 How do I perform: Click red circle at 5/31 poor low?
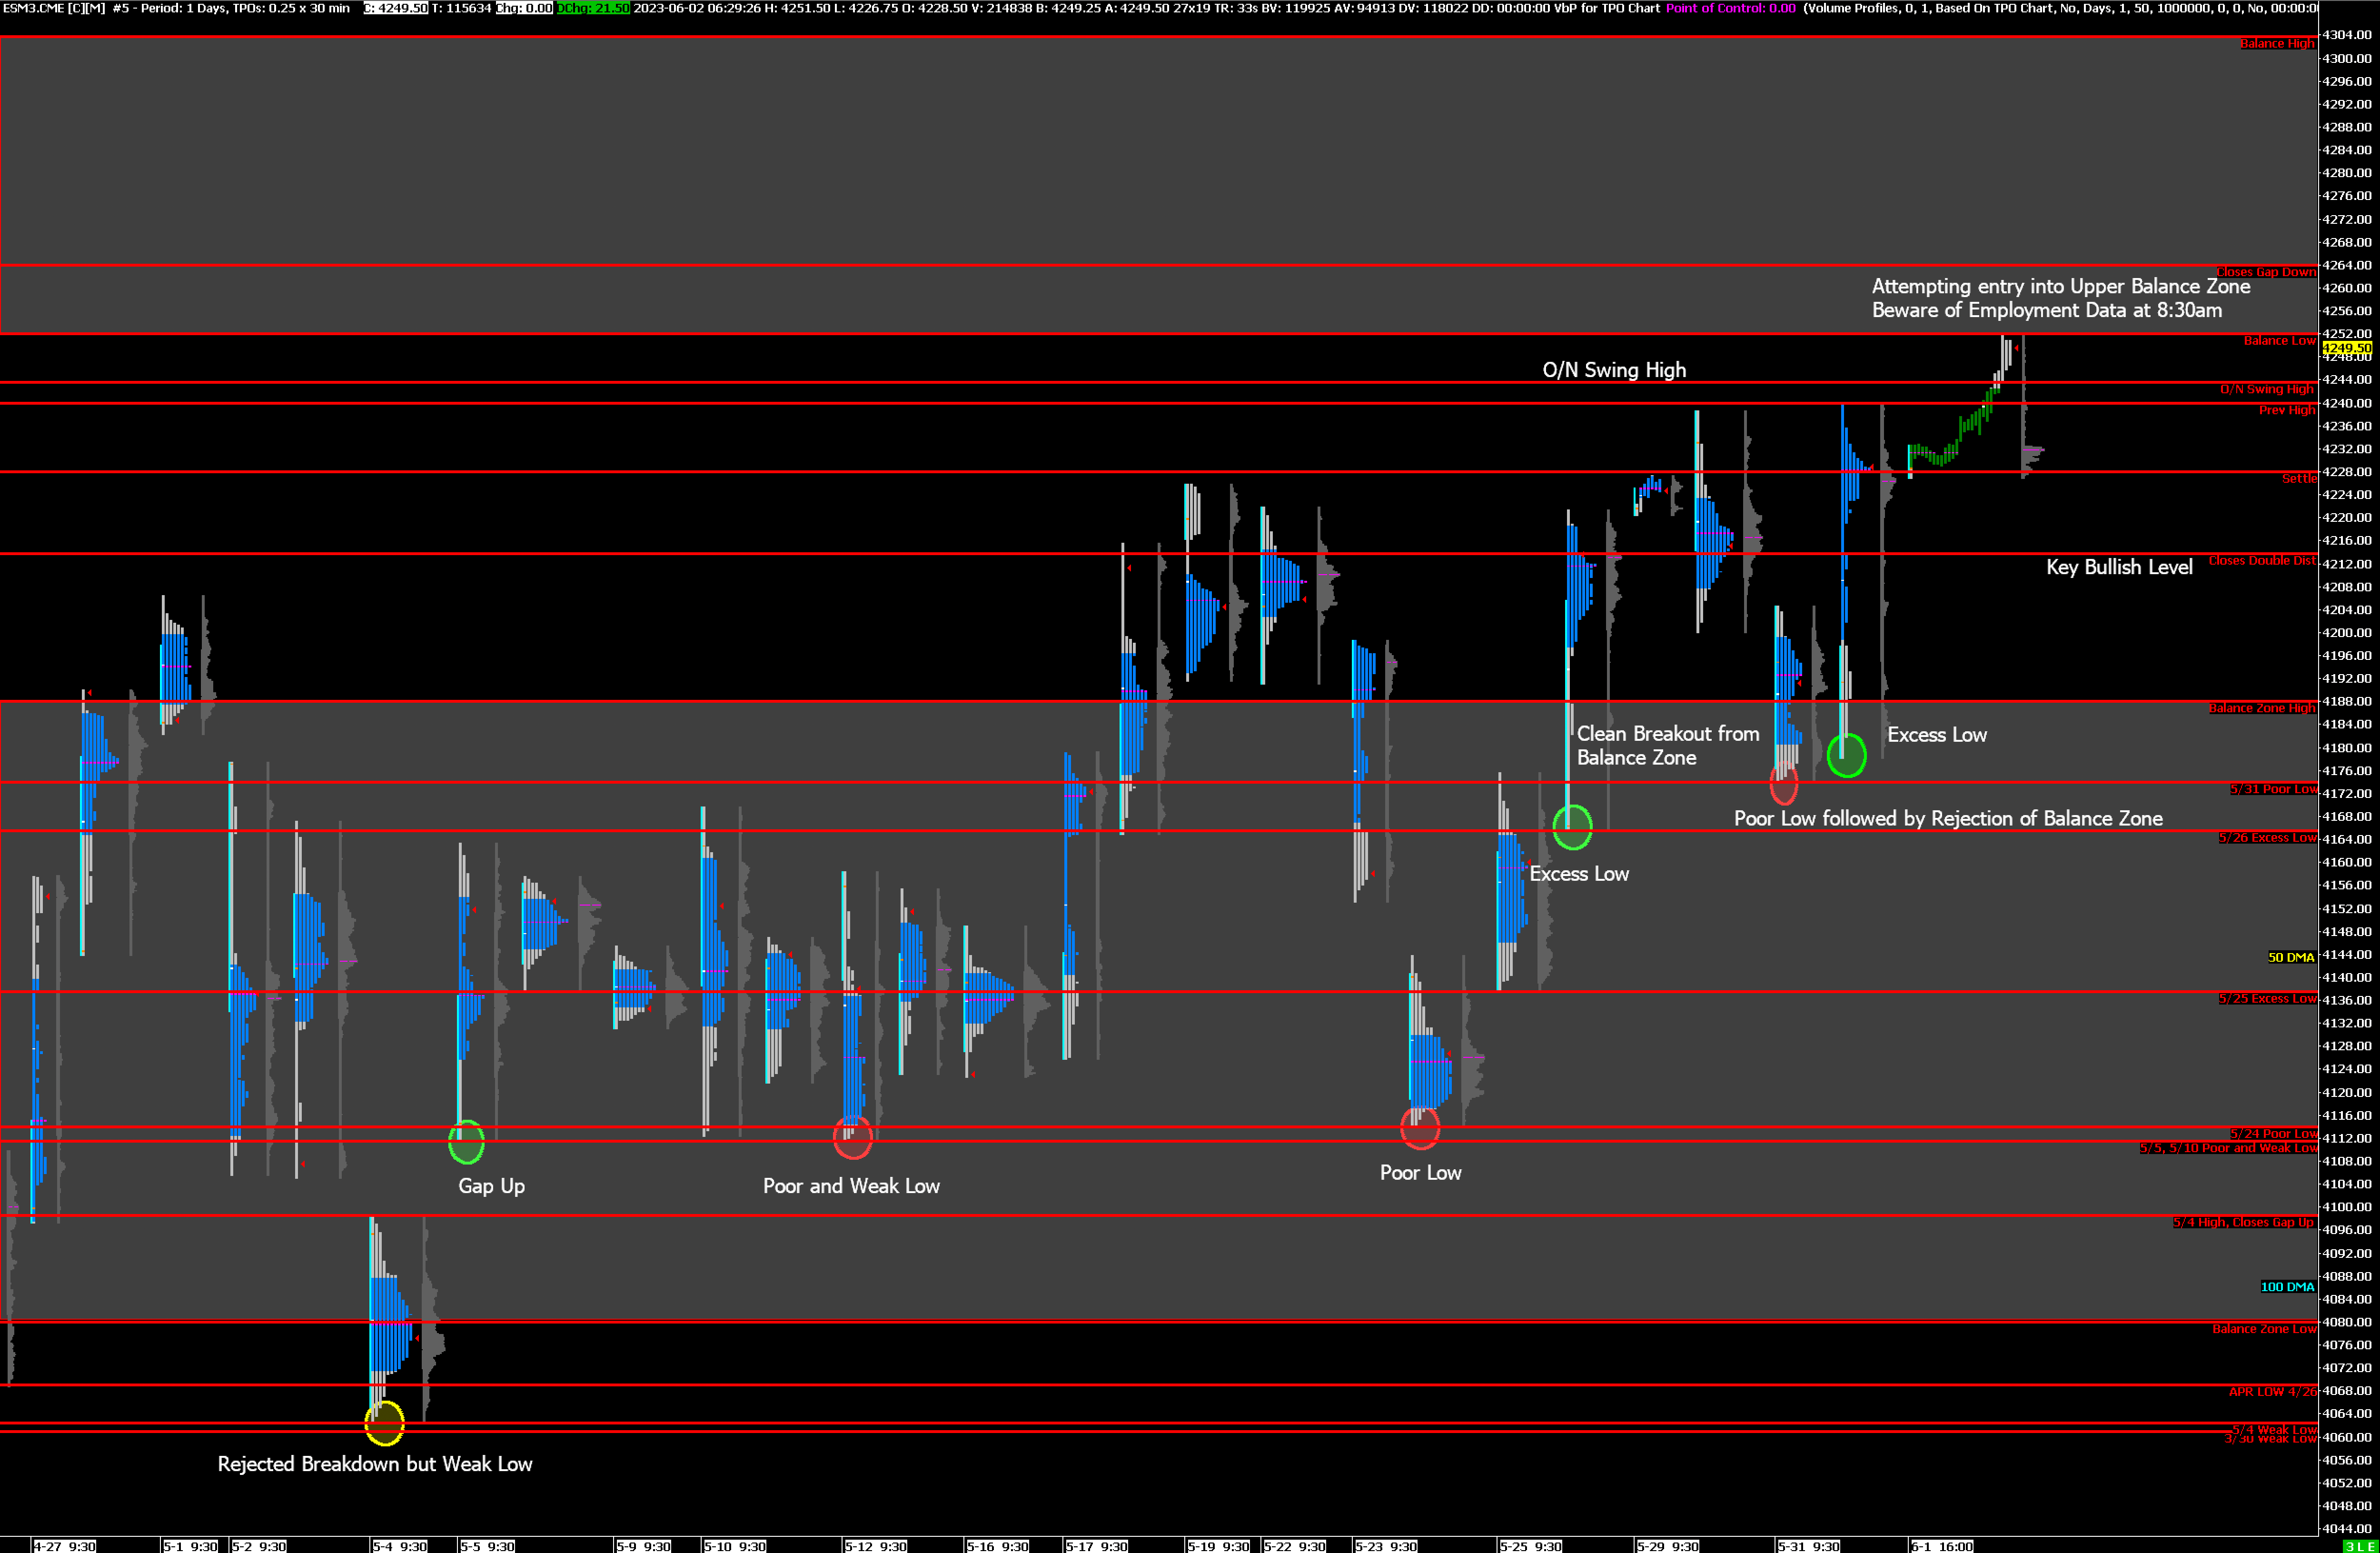[1783, 785]
